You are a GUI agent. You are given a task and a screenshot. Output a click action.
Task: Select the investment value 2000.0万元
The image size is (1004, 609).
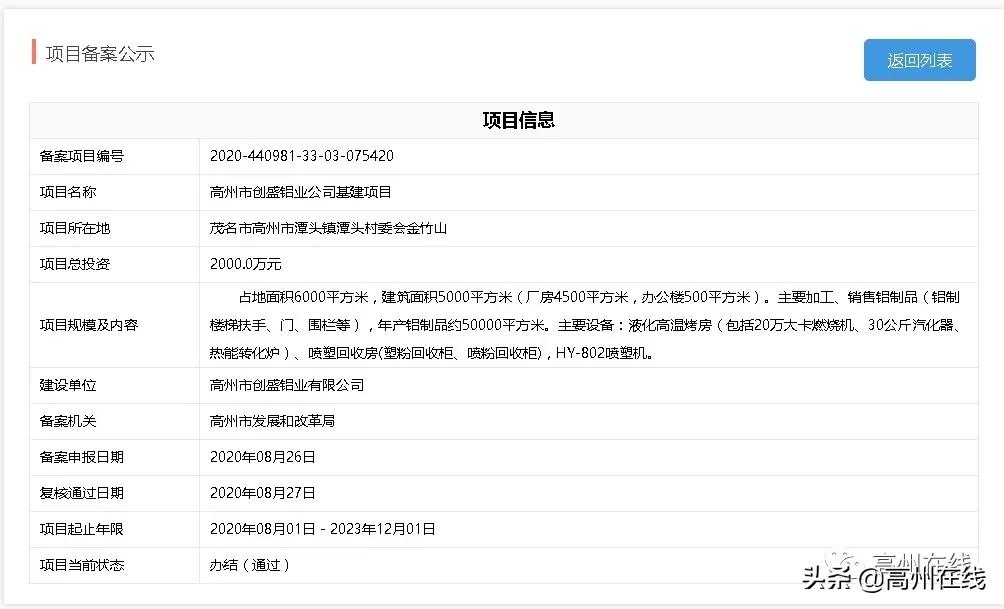tap(252, 264)
